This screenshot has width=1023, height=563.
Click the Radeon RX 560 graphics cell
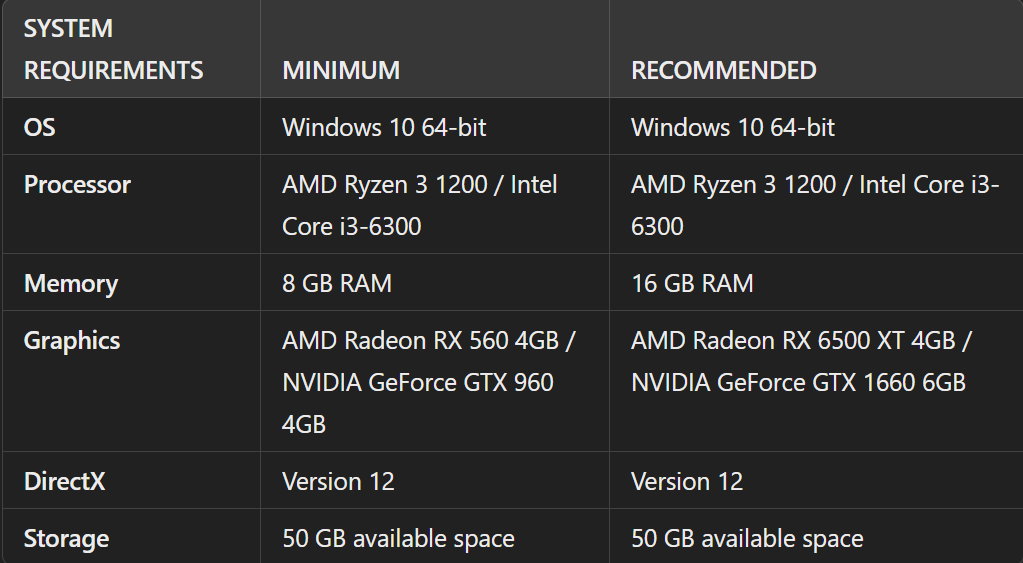pos(428,382)
